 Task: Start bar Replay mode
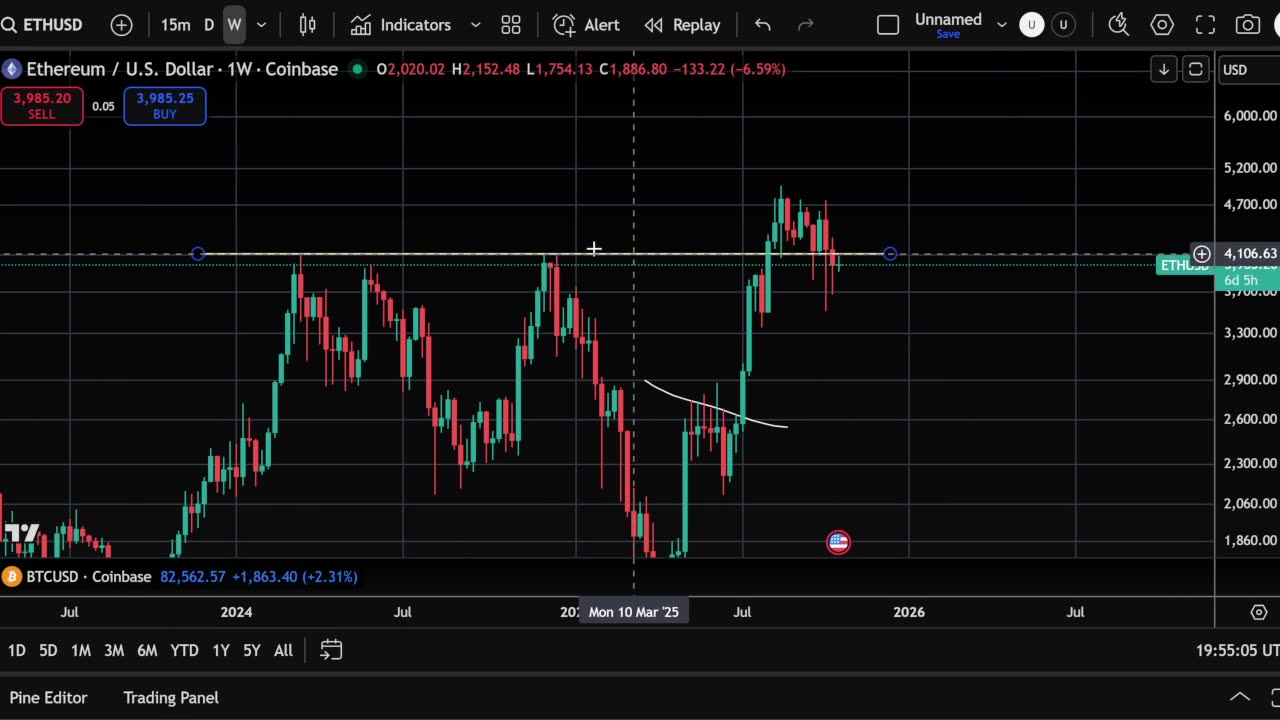(683, 25)
